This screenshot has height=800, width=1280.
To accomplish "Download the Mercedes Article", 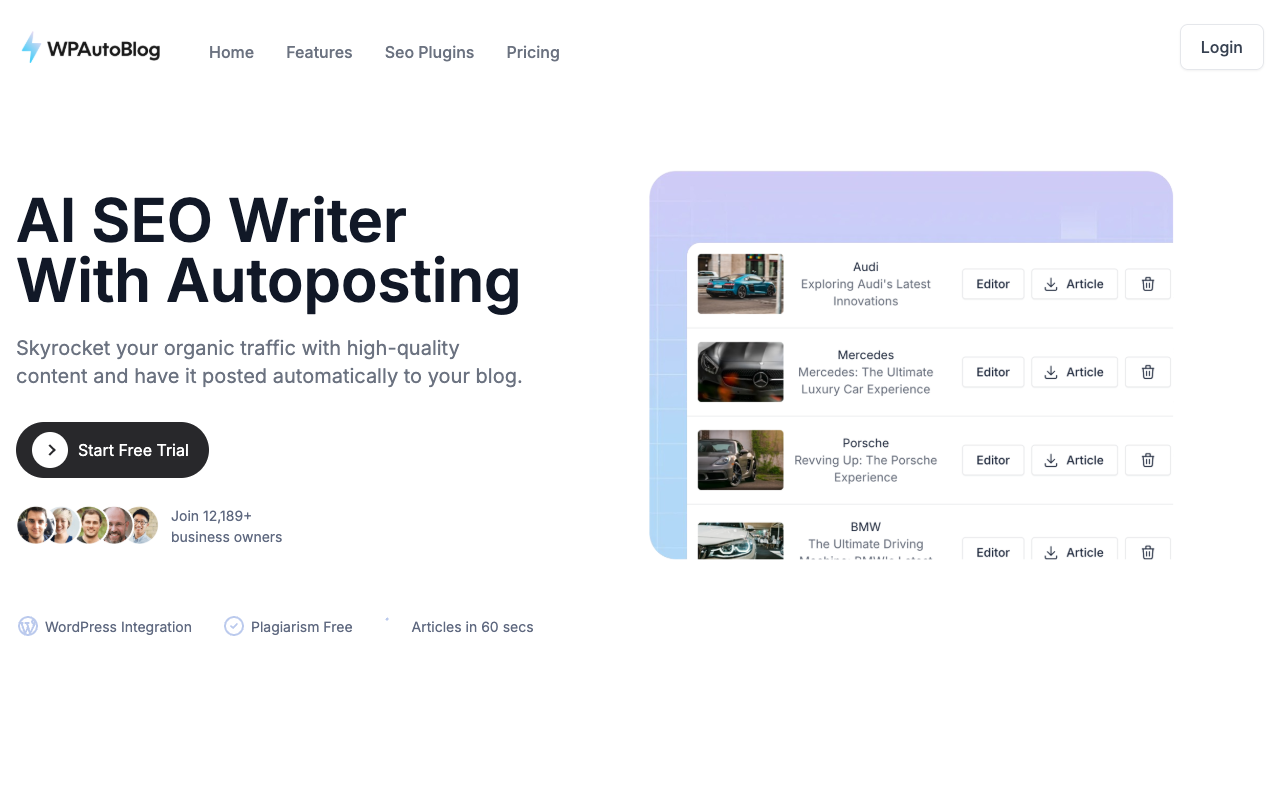I will pos(1074,372).
